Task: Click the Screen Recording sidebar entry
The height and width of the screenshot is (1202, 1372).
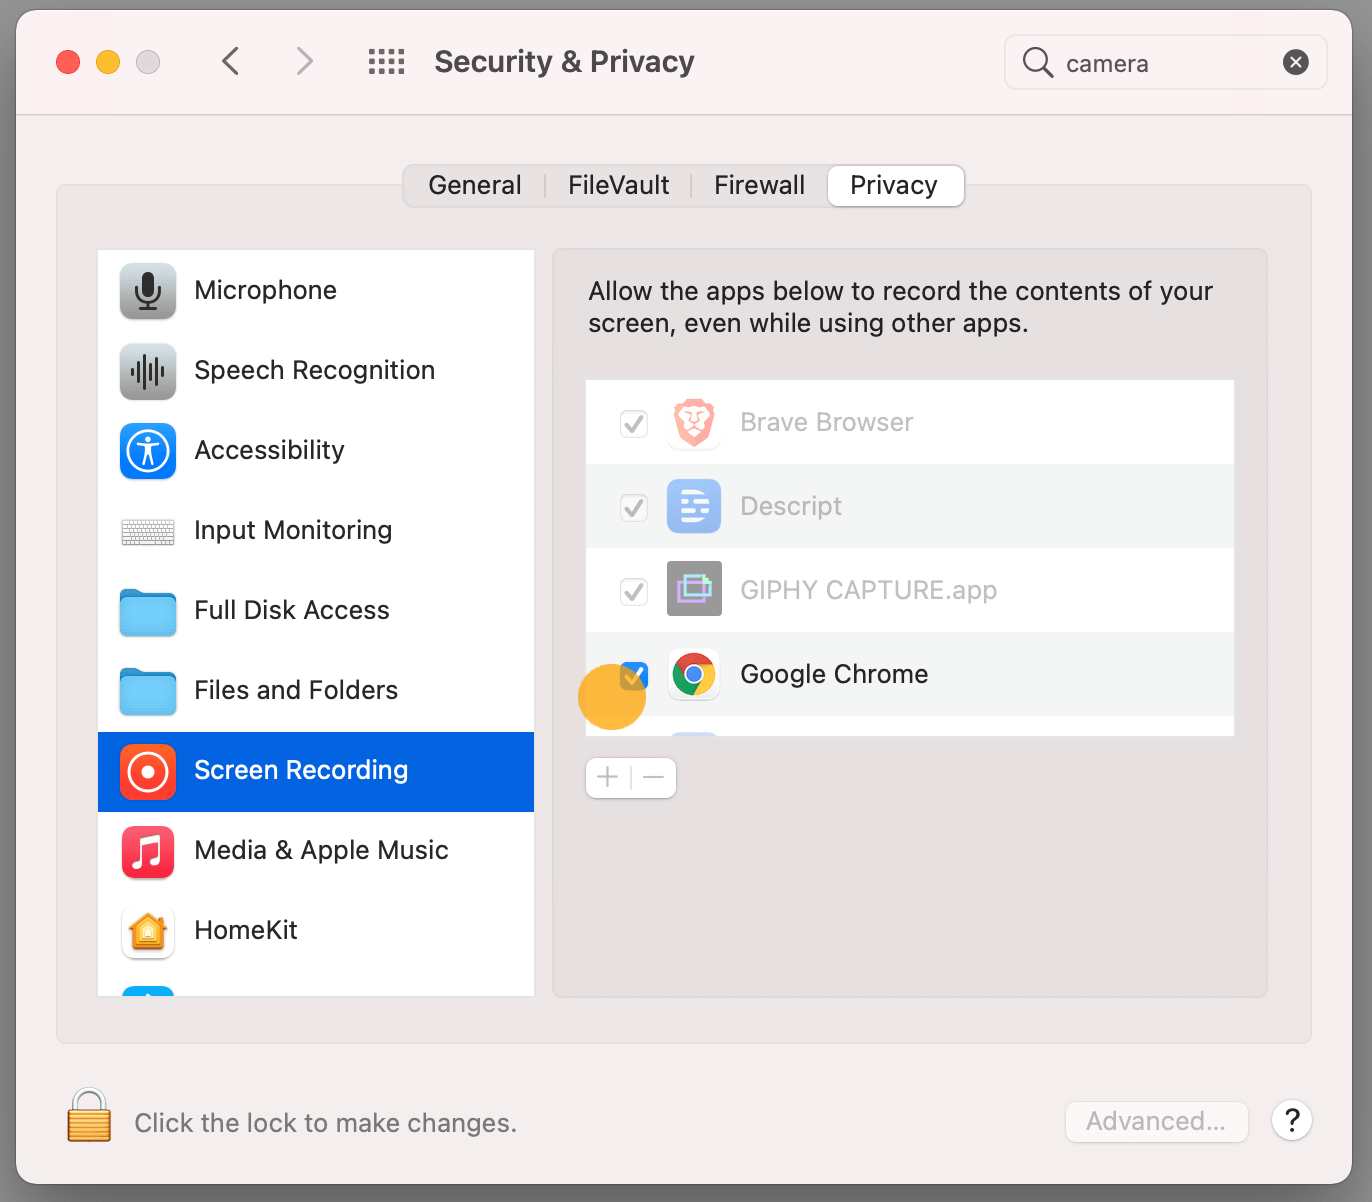Action: click(301, 770)
